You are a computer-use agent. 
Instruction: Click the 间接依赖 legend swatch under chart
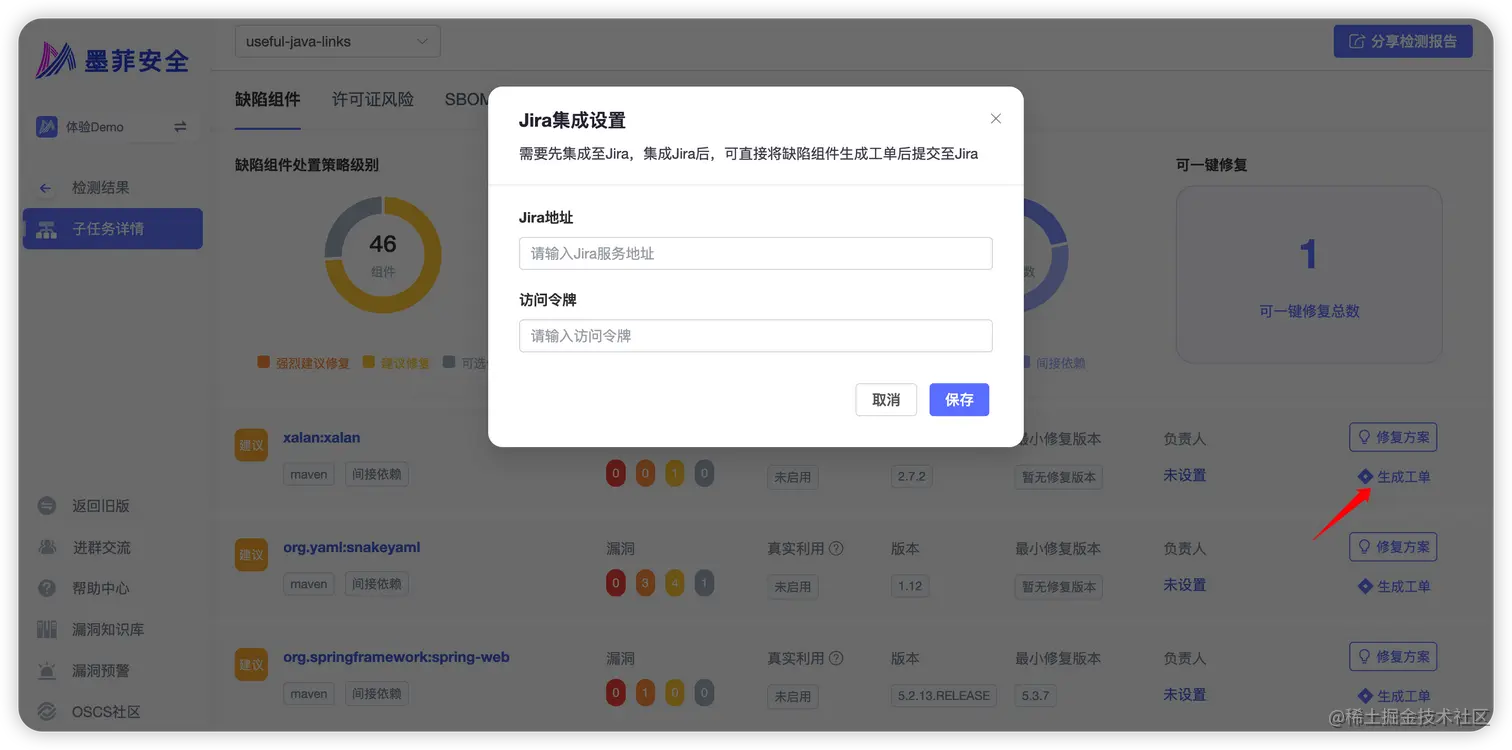click(x=1026, y=362)
